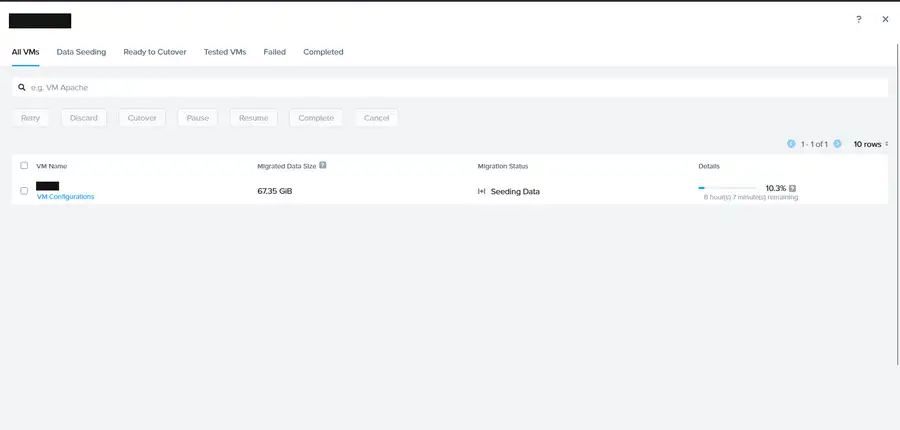Open the VM Configurations link
The width and height of the screenshot is (900, 430).
click(65, 196)
